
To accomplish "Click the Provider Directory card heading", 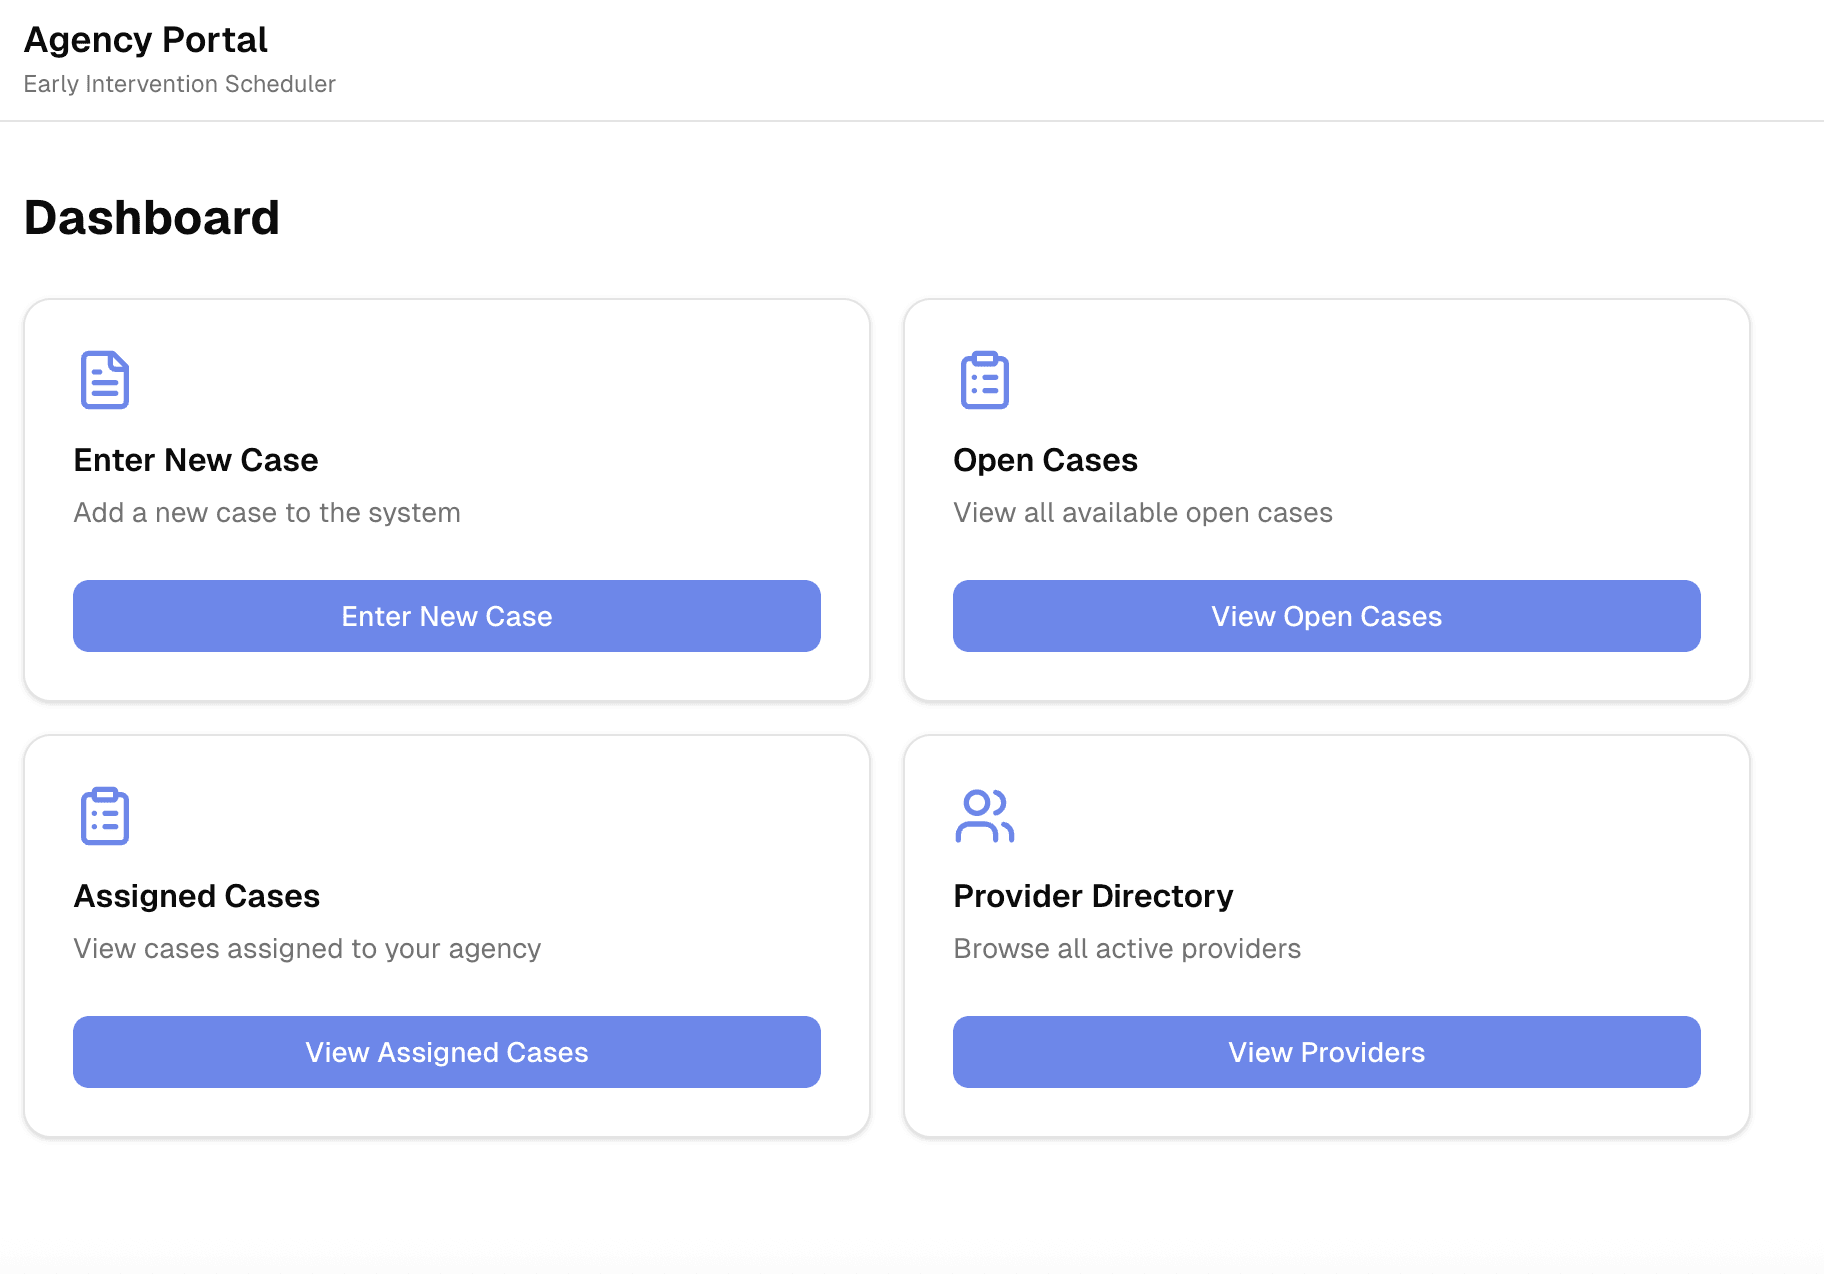I will point(1093,896).
